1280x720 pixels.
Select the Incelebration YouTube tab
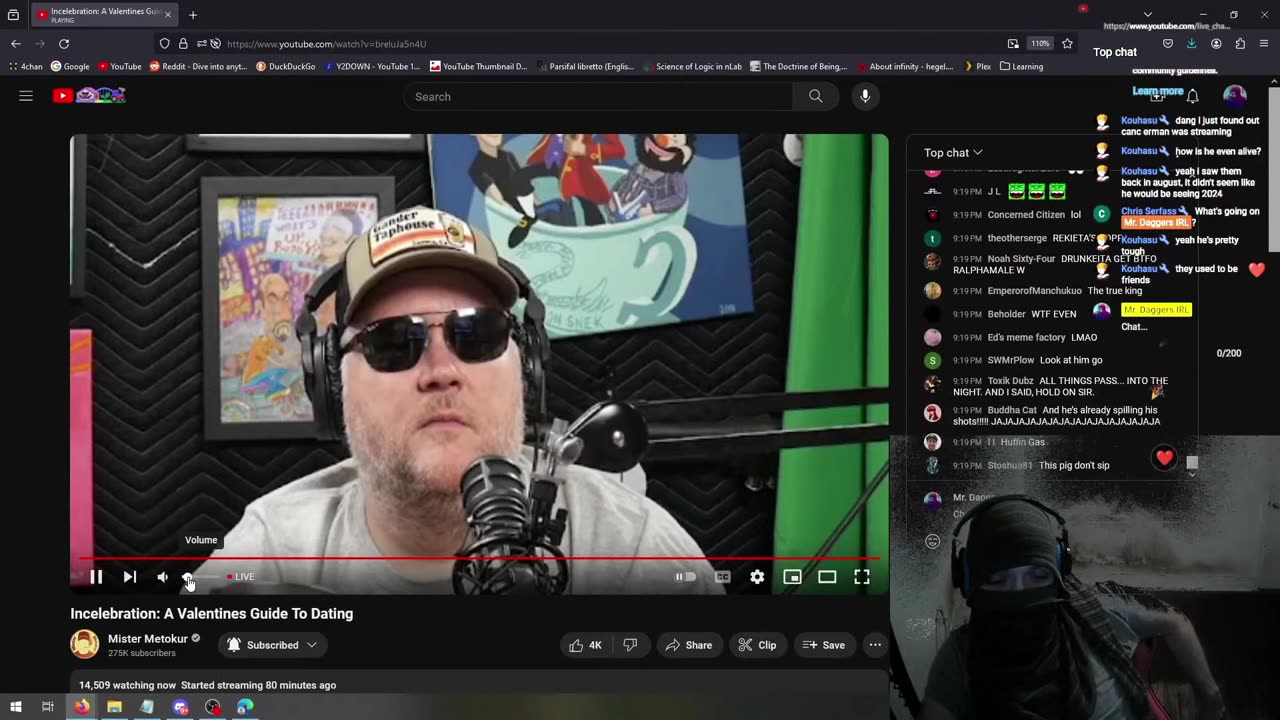[104, 15]
